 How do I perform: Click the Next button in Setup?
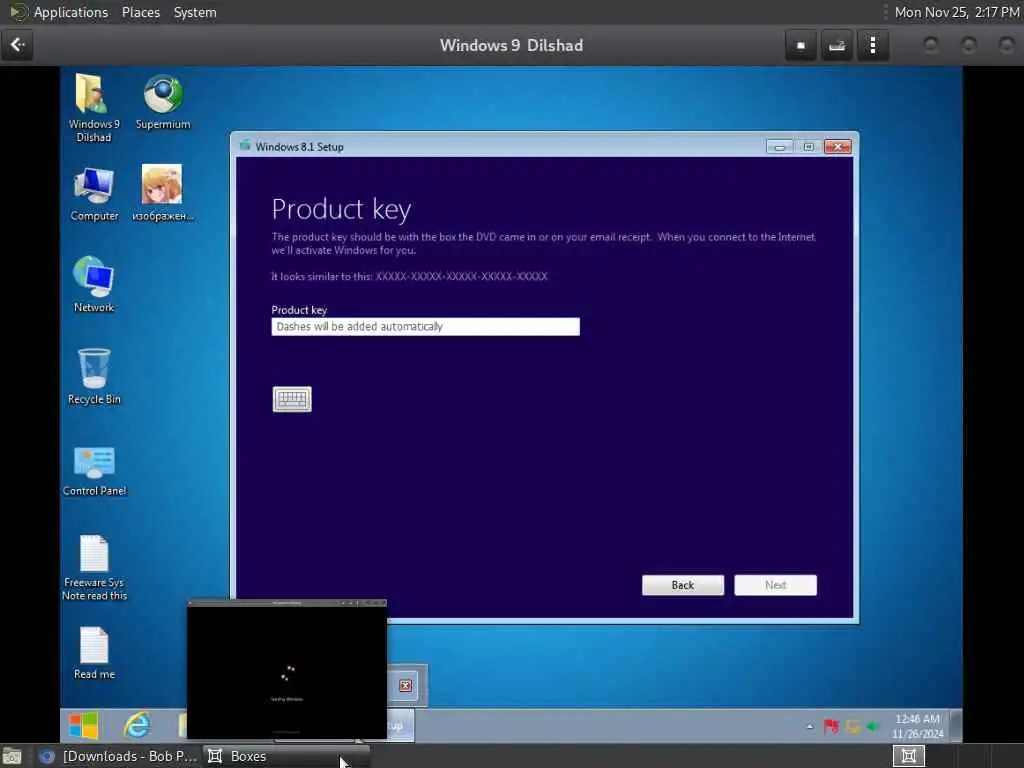point(775,585)
